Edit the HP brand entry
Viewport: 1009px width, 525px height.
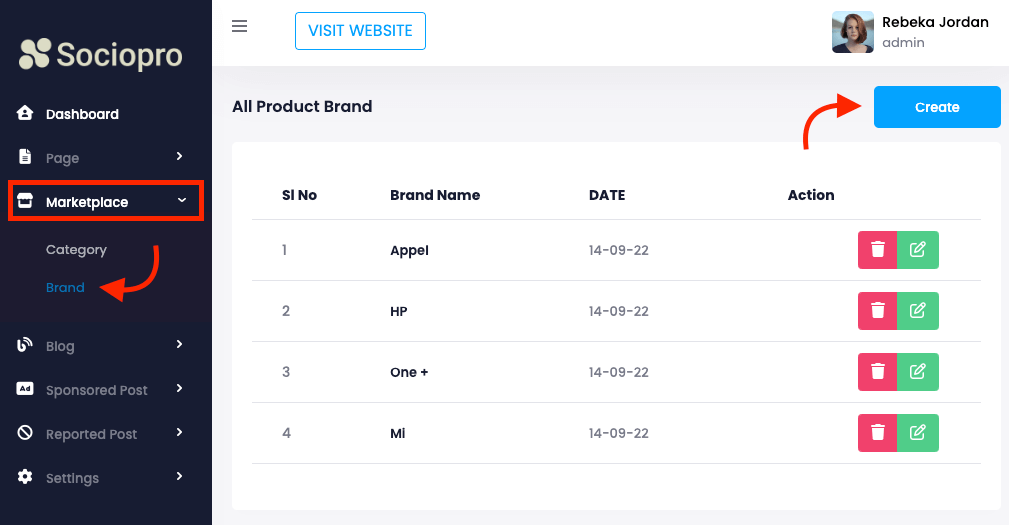[x=918, y=311]
